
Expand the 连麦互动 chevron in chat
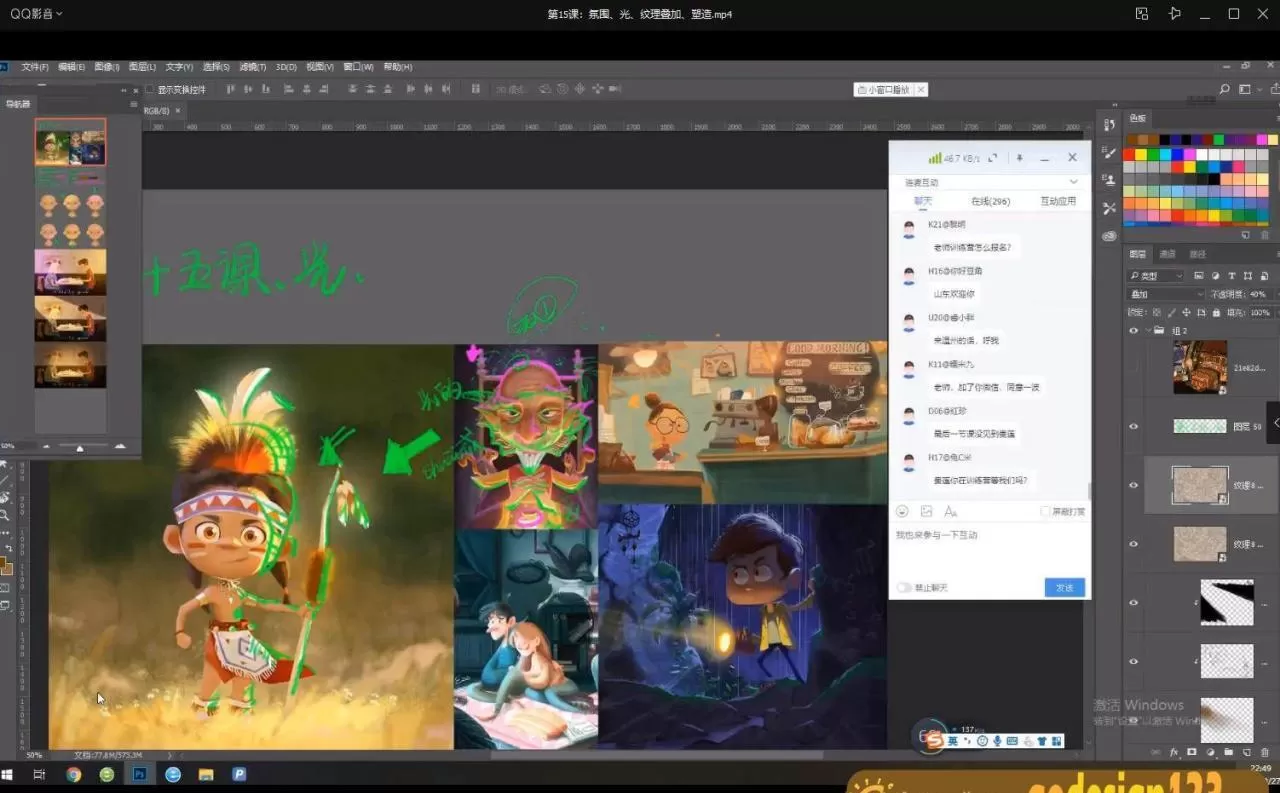(1074, 182)
